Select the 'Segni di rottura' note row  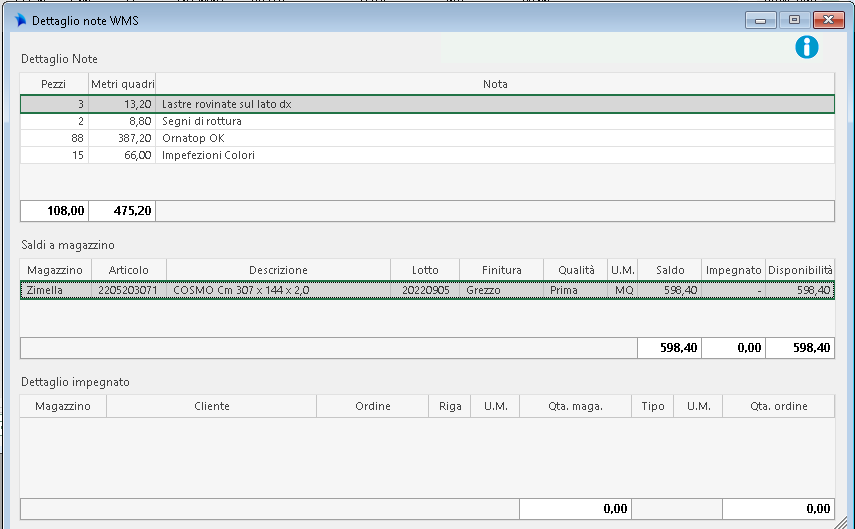click(428, 121)
